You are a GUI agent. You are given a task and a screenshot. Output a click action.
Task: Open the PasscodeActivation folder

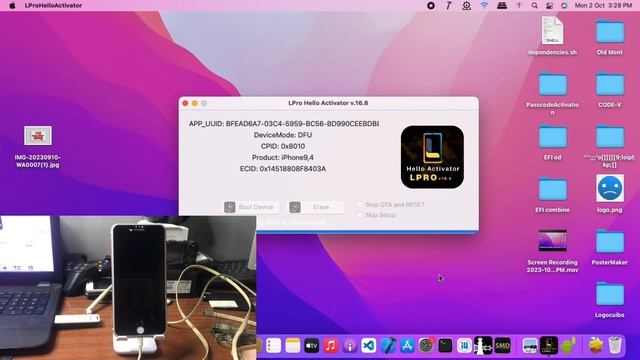(552, 93)
